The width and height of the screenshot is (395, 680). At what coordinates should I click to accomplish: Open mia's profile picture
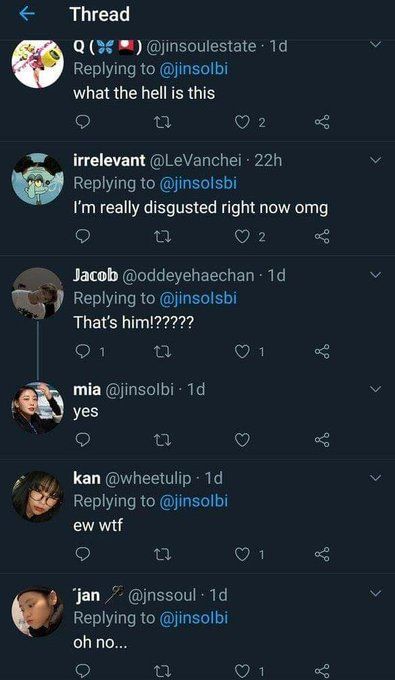(38, 408)
